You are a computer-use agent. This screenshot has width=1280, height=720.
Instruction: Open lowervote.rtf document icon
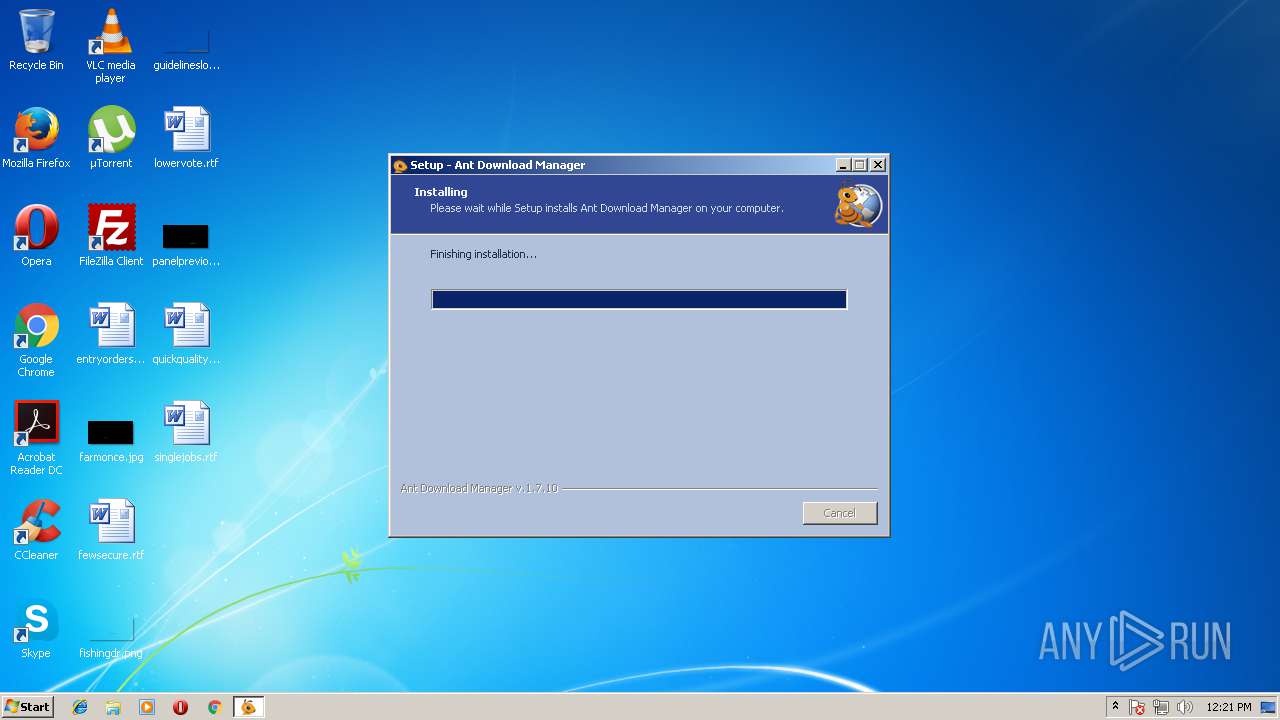(186, 138)
